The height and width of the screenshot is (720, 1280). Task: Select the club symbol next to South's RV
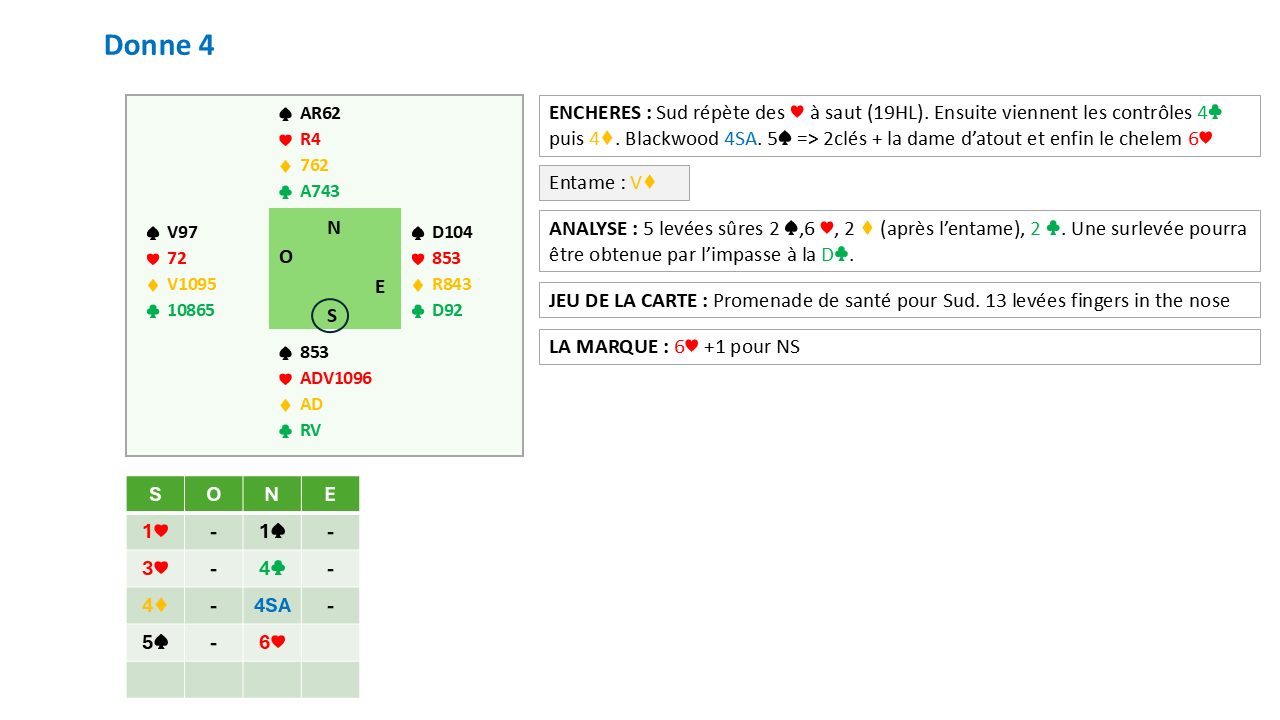coord(285,431)
